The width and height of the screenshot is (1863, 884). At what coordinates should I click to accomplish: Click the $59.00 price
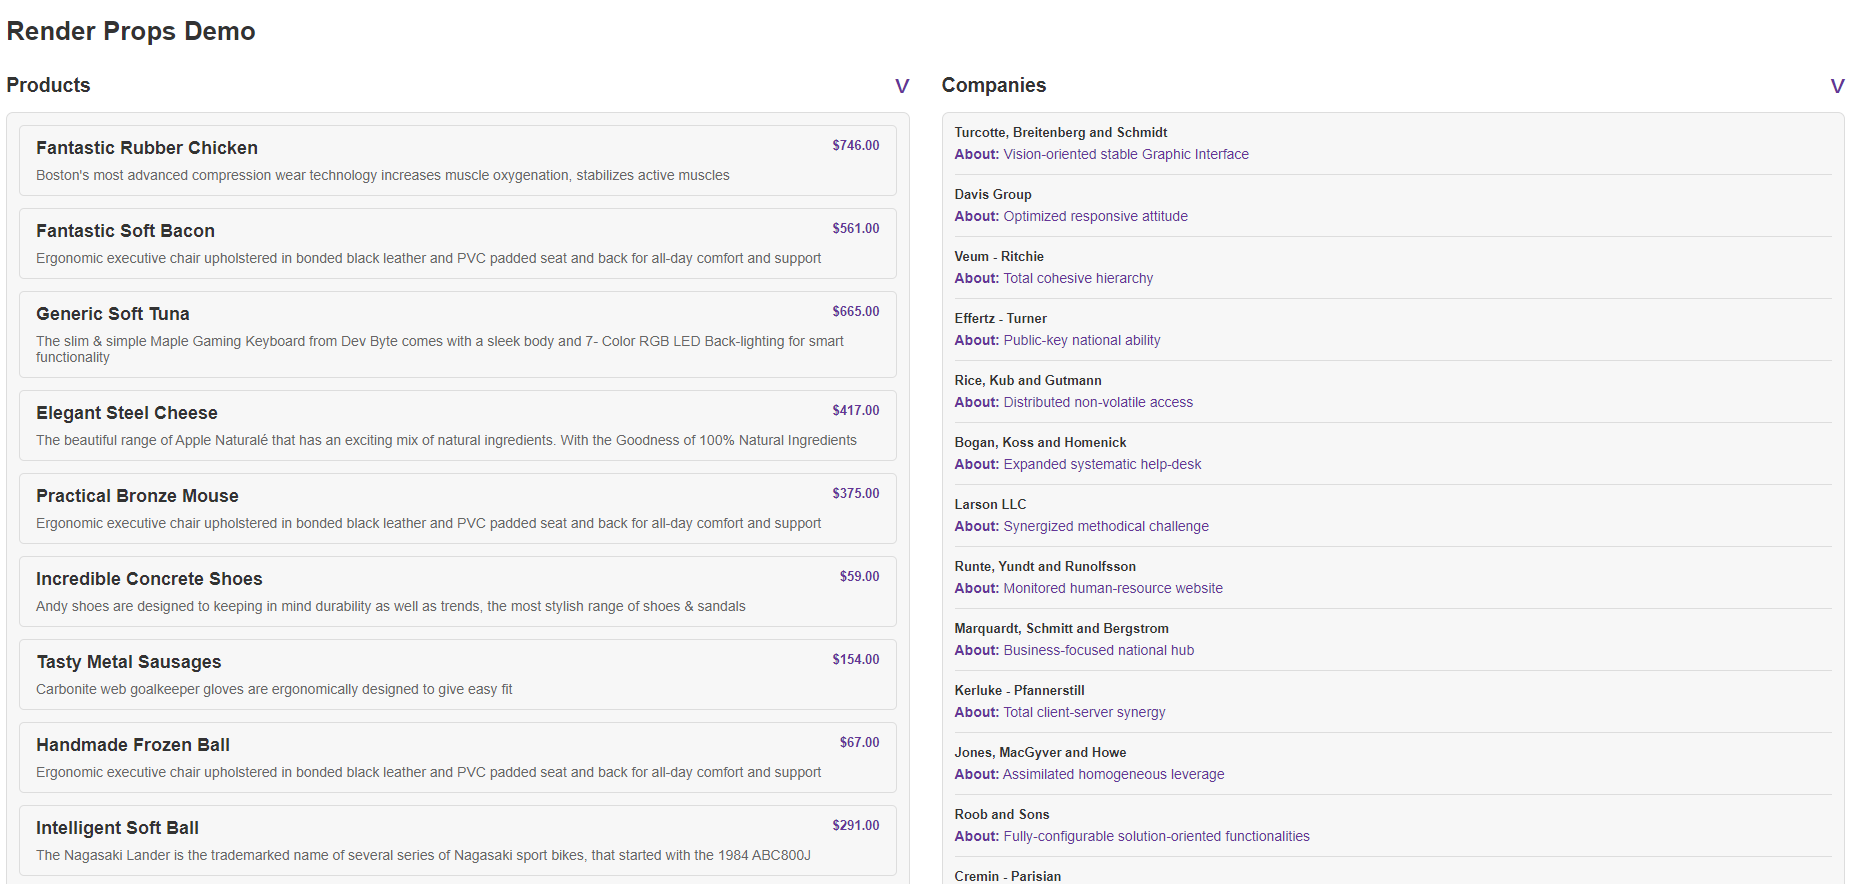pos(859,576)
